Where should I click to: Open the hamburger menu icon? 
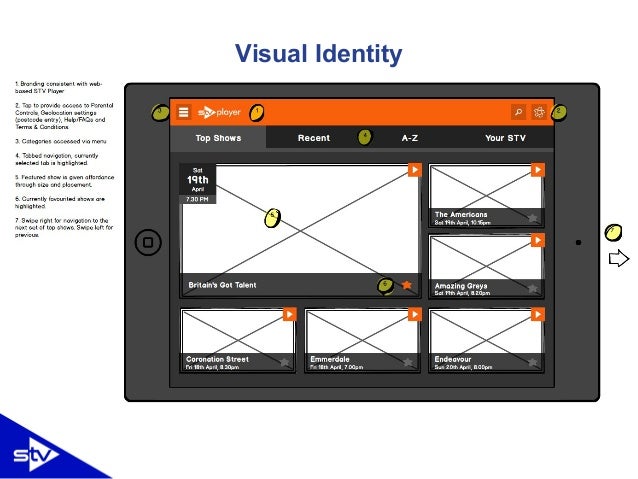pos(184,112)
